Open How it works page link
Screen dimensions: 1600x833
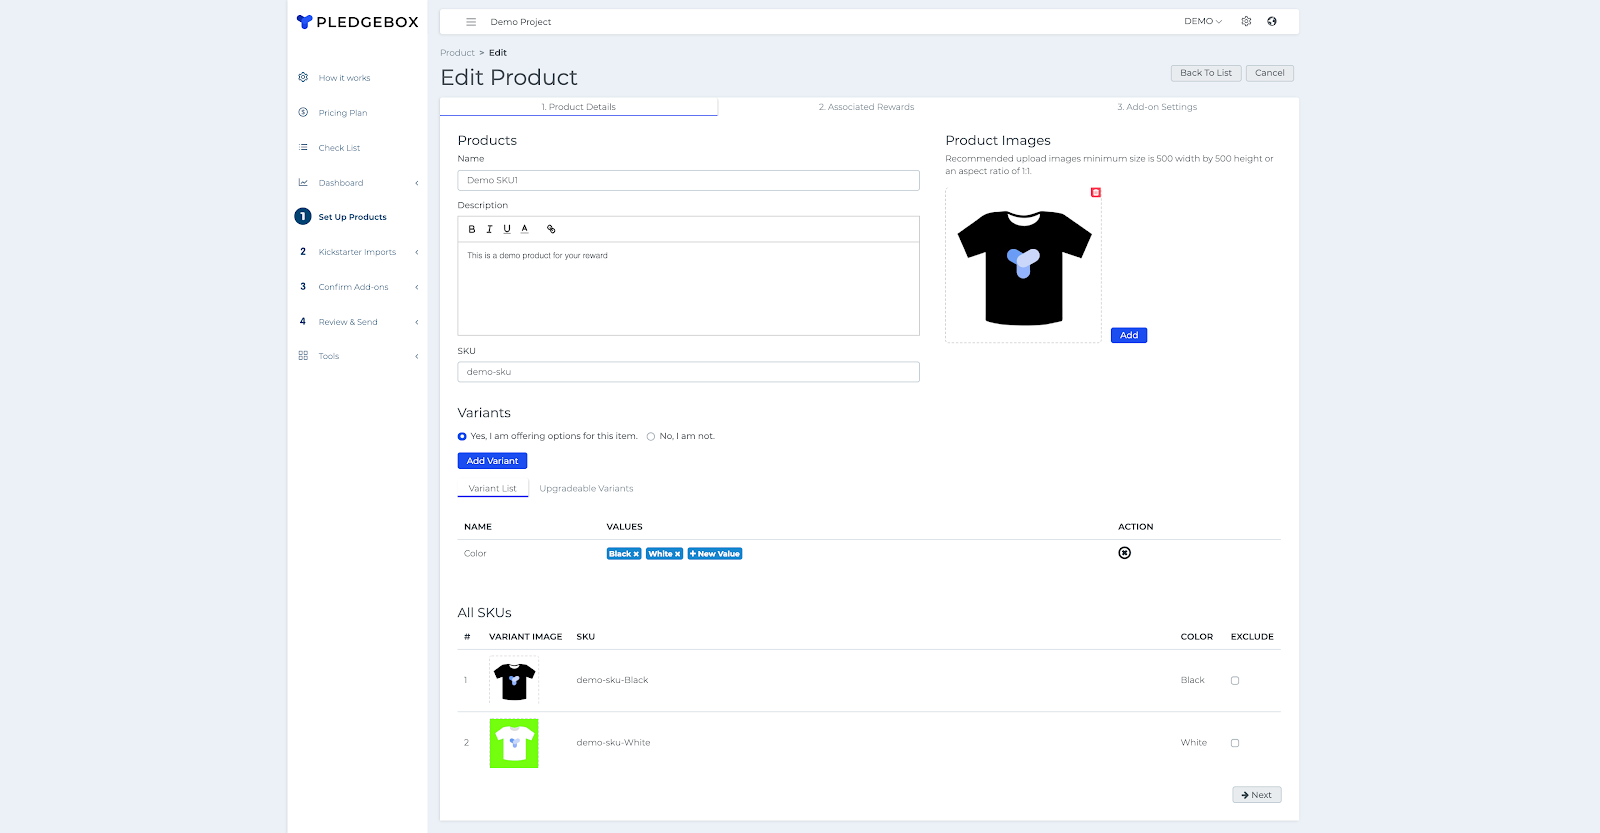coord(344,78)
